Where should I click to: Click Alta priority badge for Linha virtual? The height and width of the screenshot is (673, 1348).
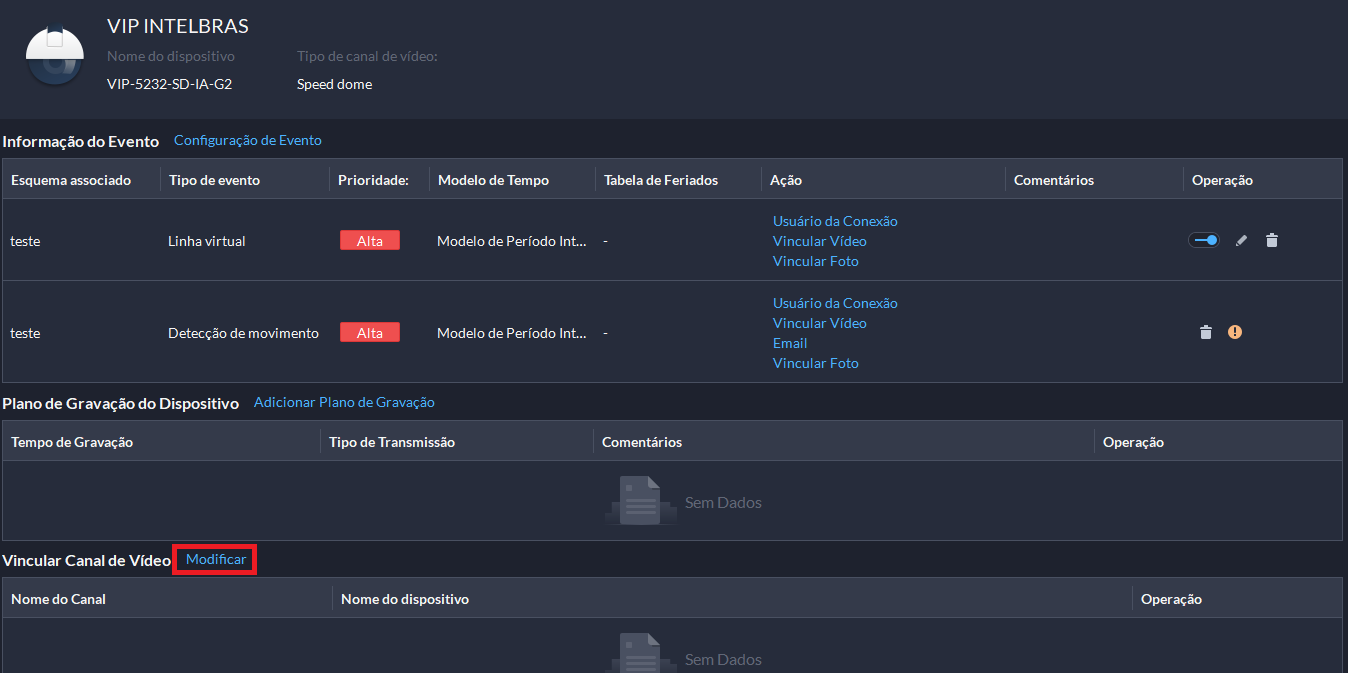pos(370,240)
